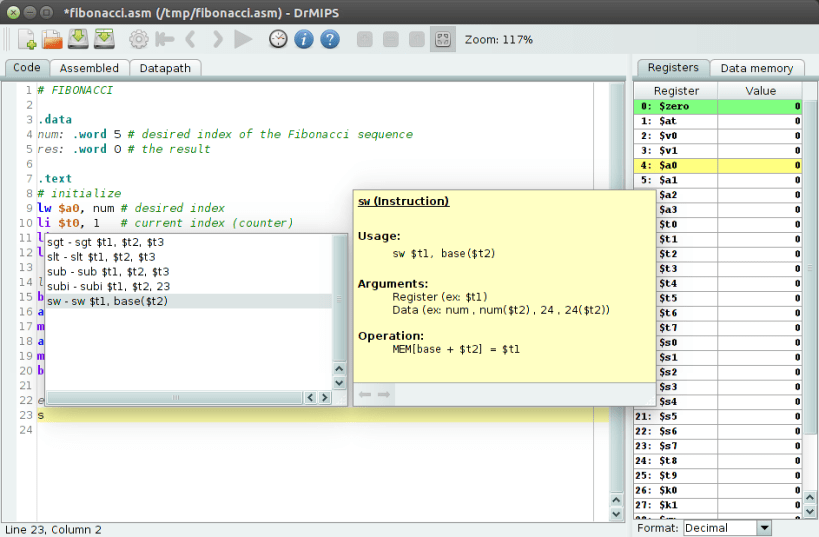Open the Data memory tab
This screenshot has height=537, width=819.
click(x=756, y=68)
